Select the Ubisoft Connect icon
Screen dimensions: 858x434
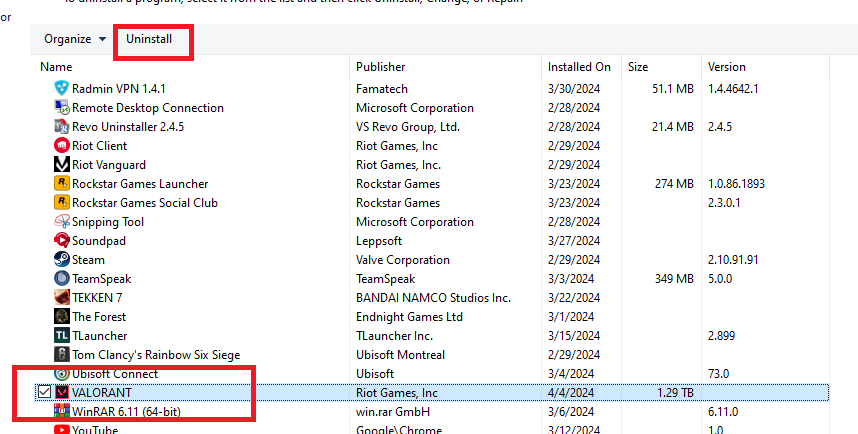tap(62, 374)
